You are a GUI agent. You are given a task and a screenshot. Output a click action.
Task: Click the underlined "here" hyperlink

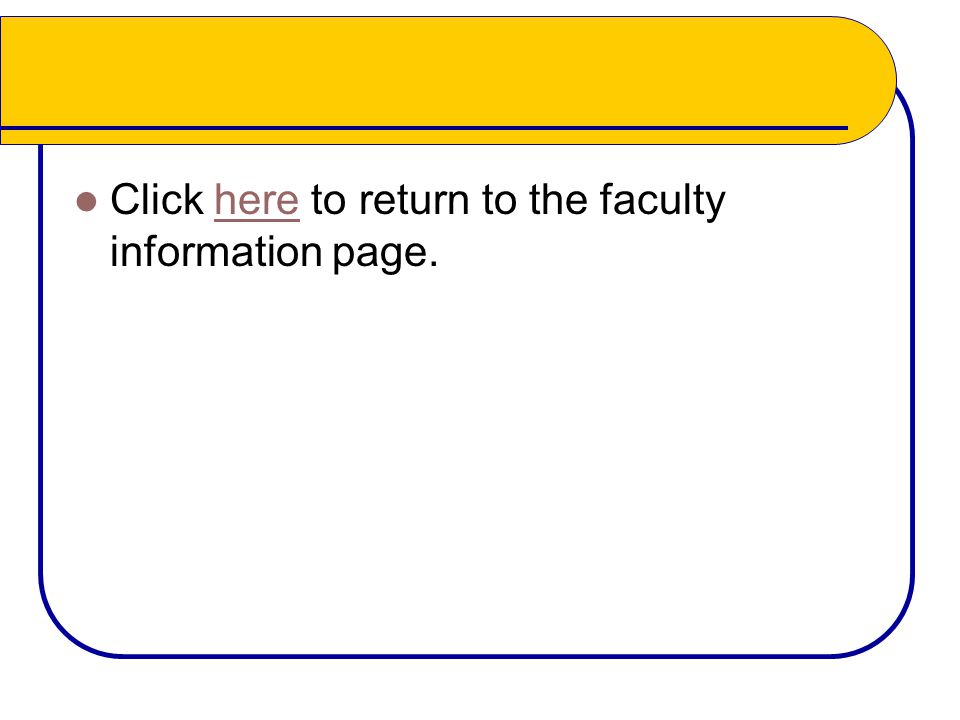(257, 200)
